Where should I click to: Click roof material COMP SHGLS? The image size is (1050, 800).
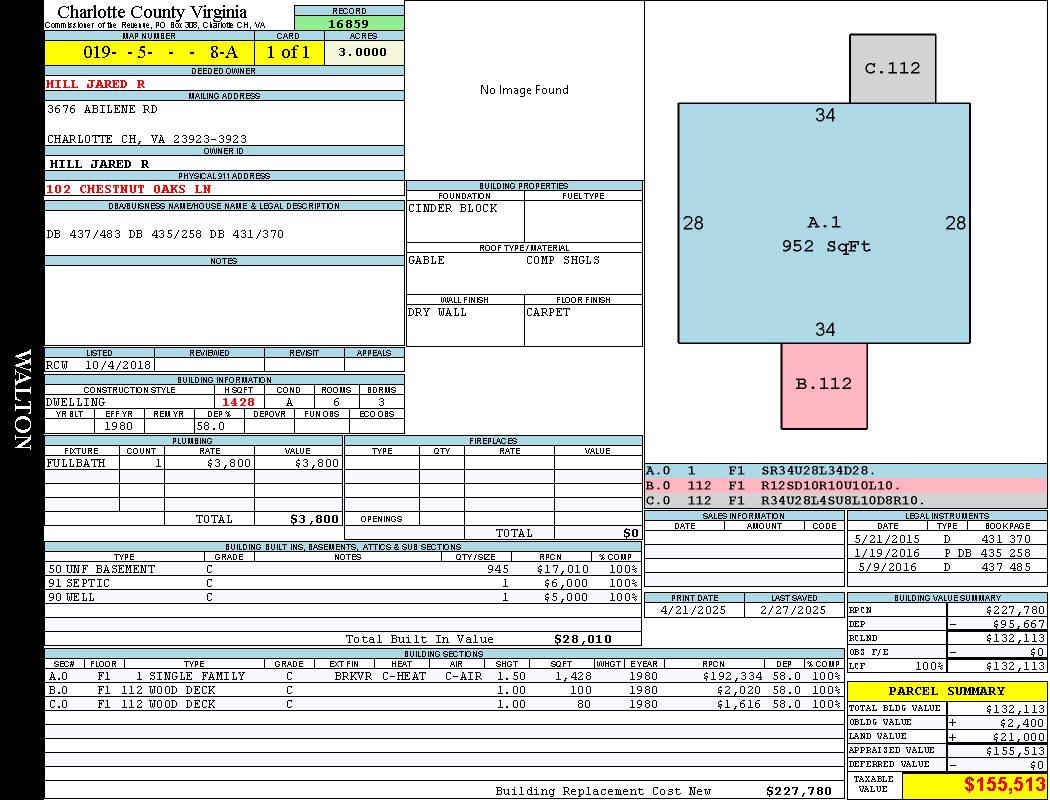coord(563,260)
